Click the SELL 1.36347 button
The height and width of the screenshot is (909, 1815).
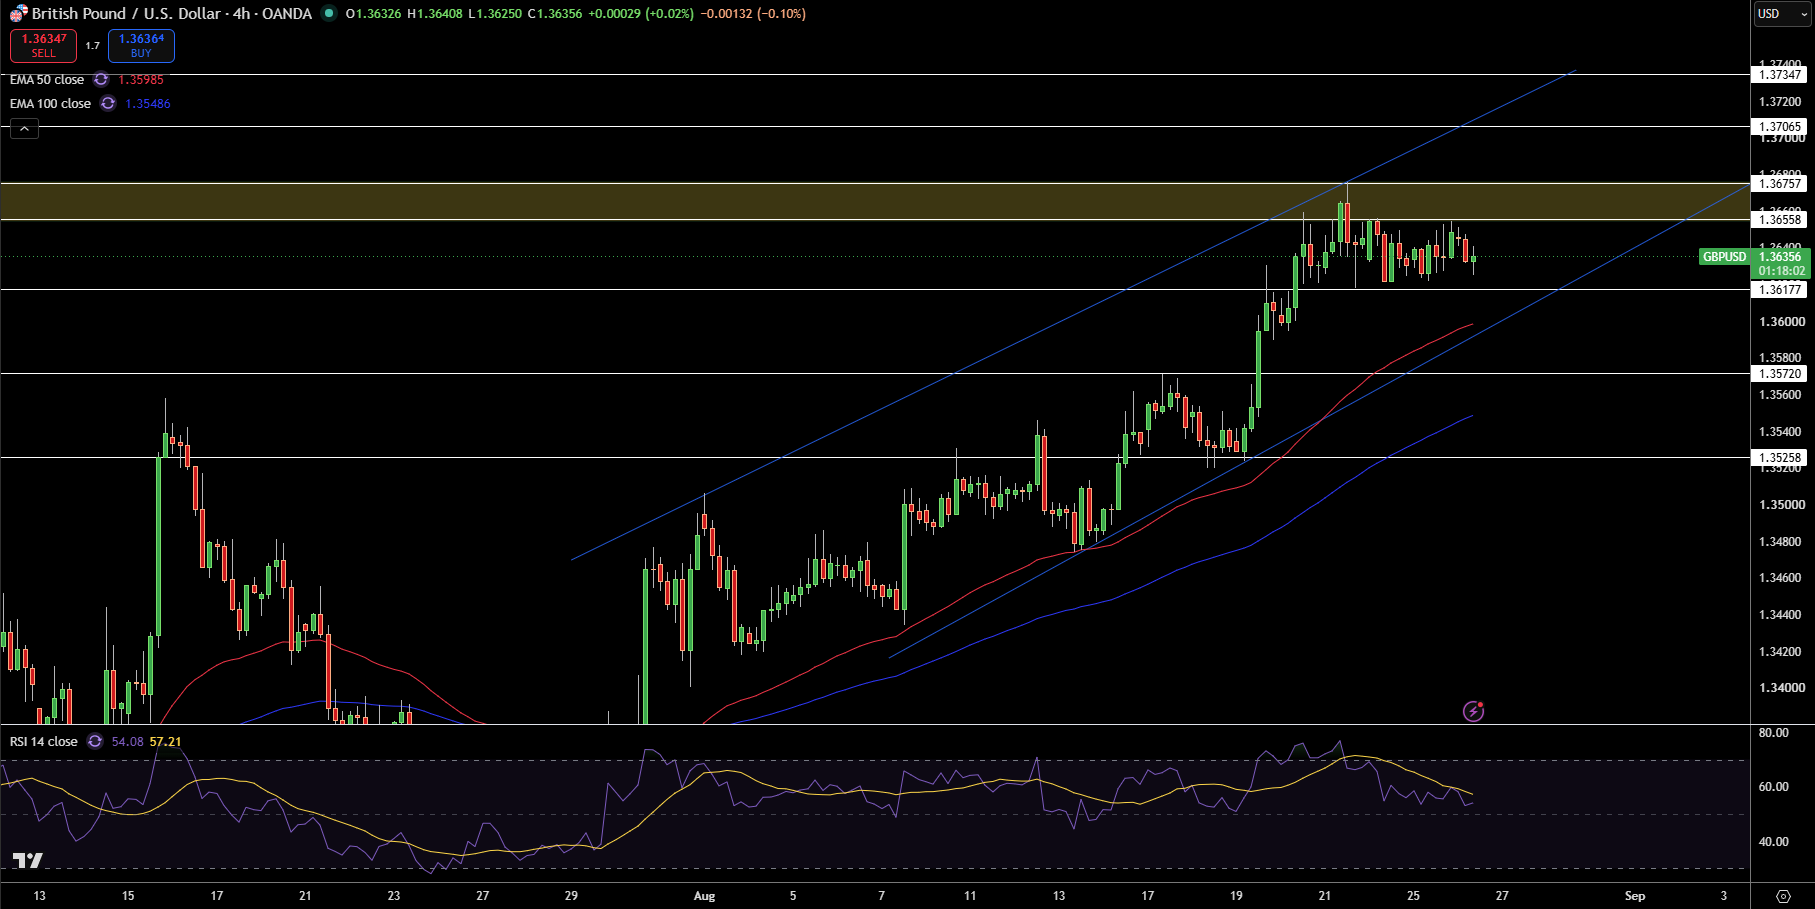coord(44,46)
